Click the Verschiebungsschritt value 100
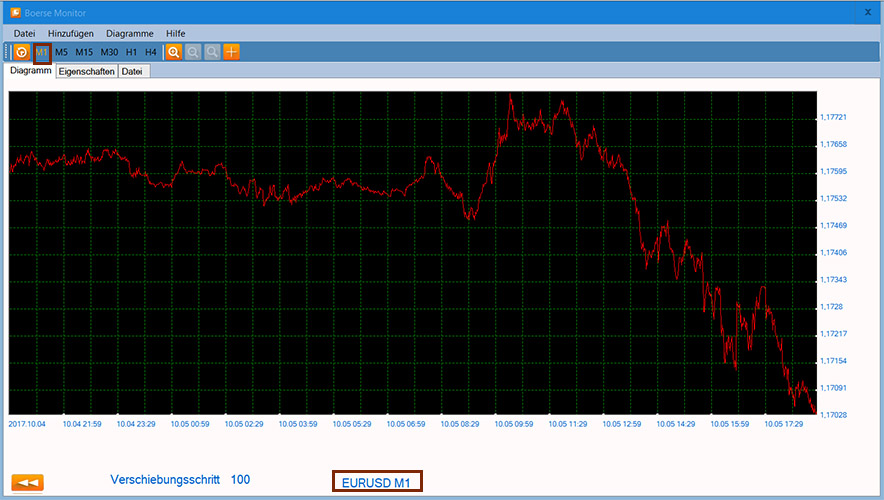 click(x=240, y=480)
